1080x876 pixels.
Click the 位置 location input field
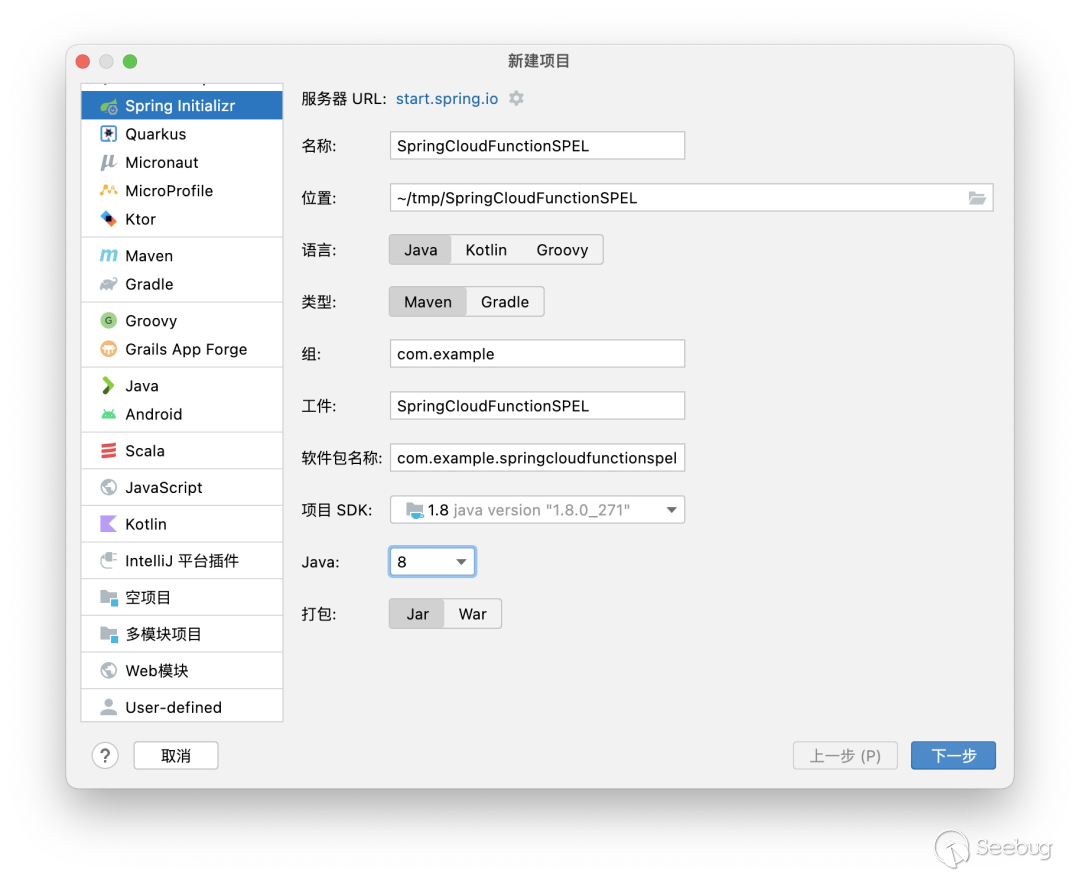(x=692, y=198)
